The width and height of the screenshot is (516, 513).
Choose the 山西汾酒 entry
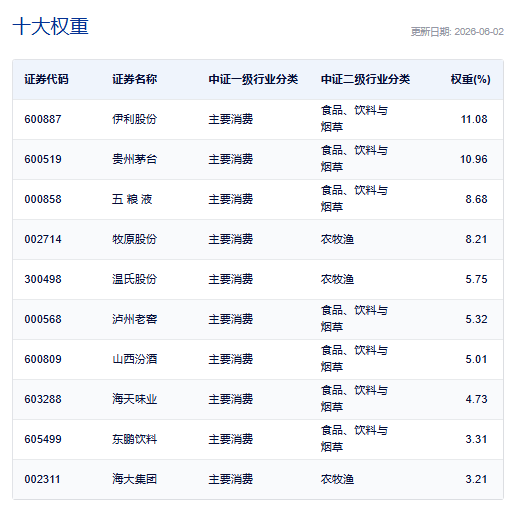(134, 359)
